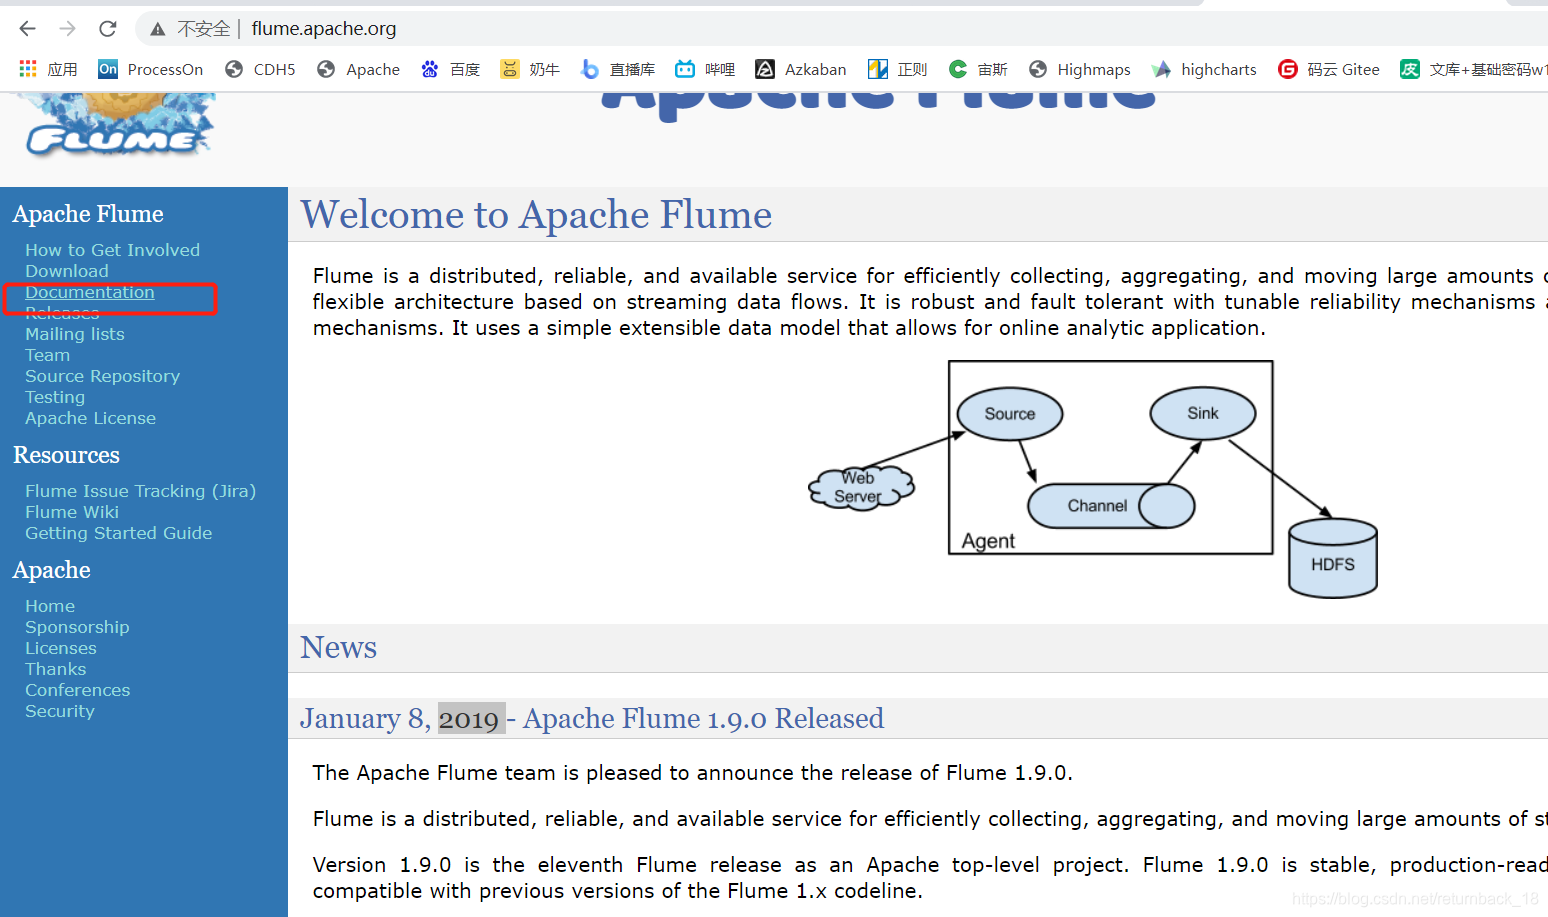Viewport: 1548px width, 917px height.
Task: Click the Apache sidebar section heading
Action: pyautogui.click(x=52, y=570)
